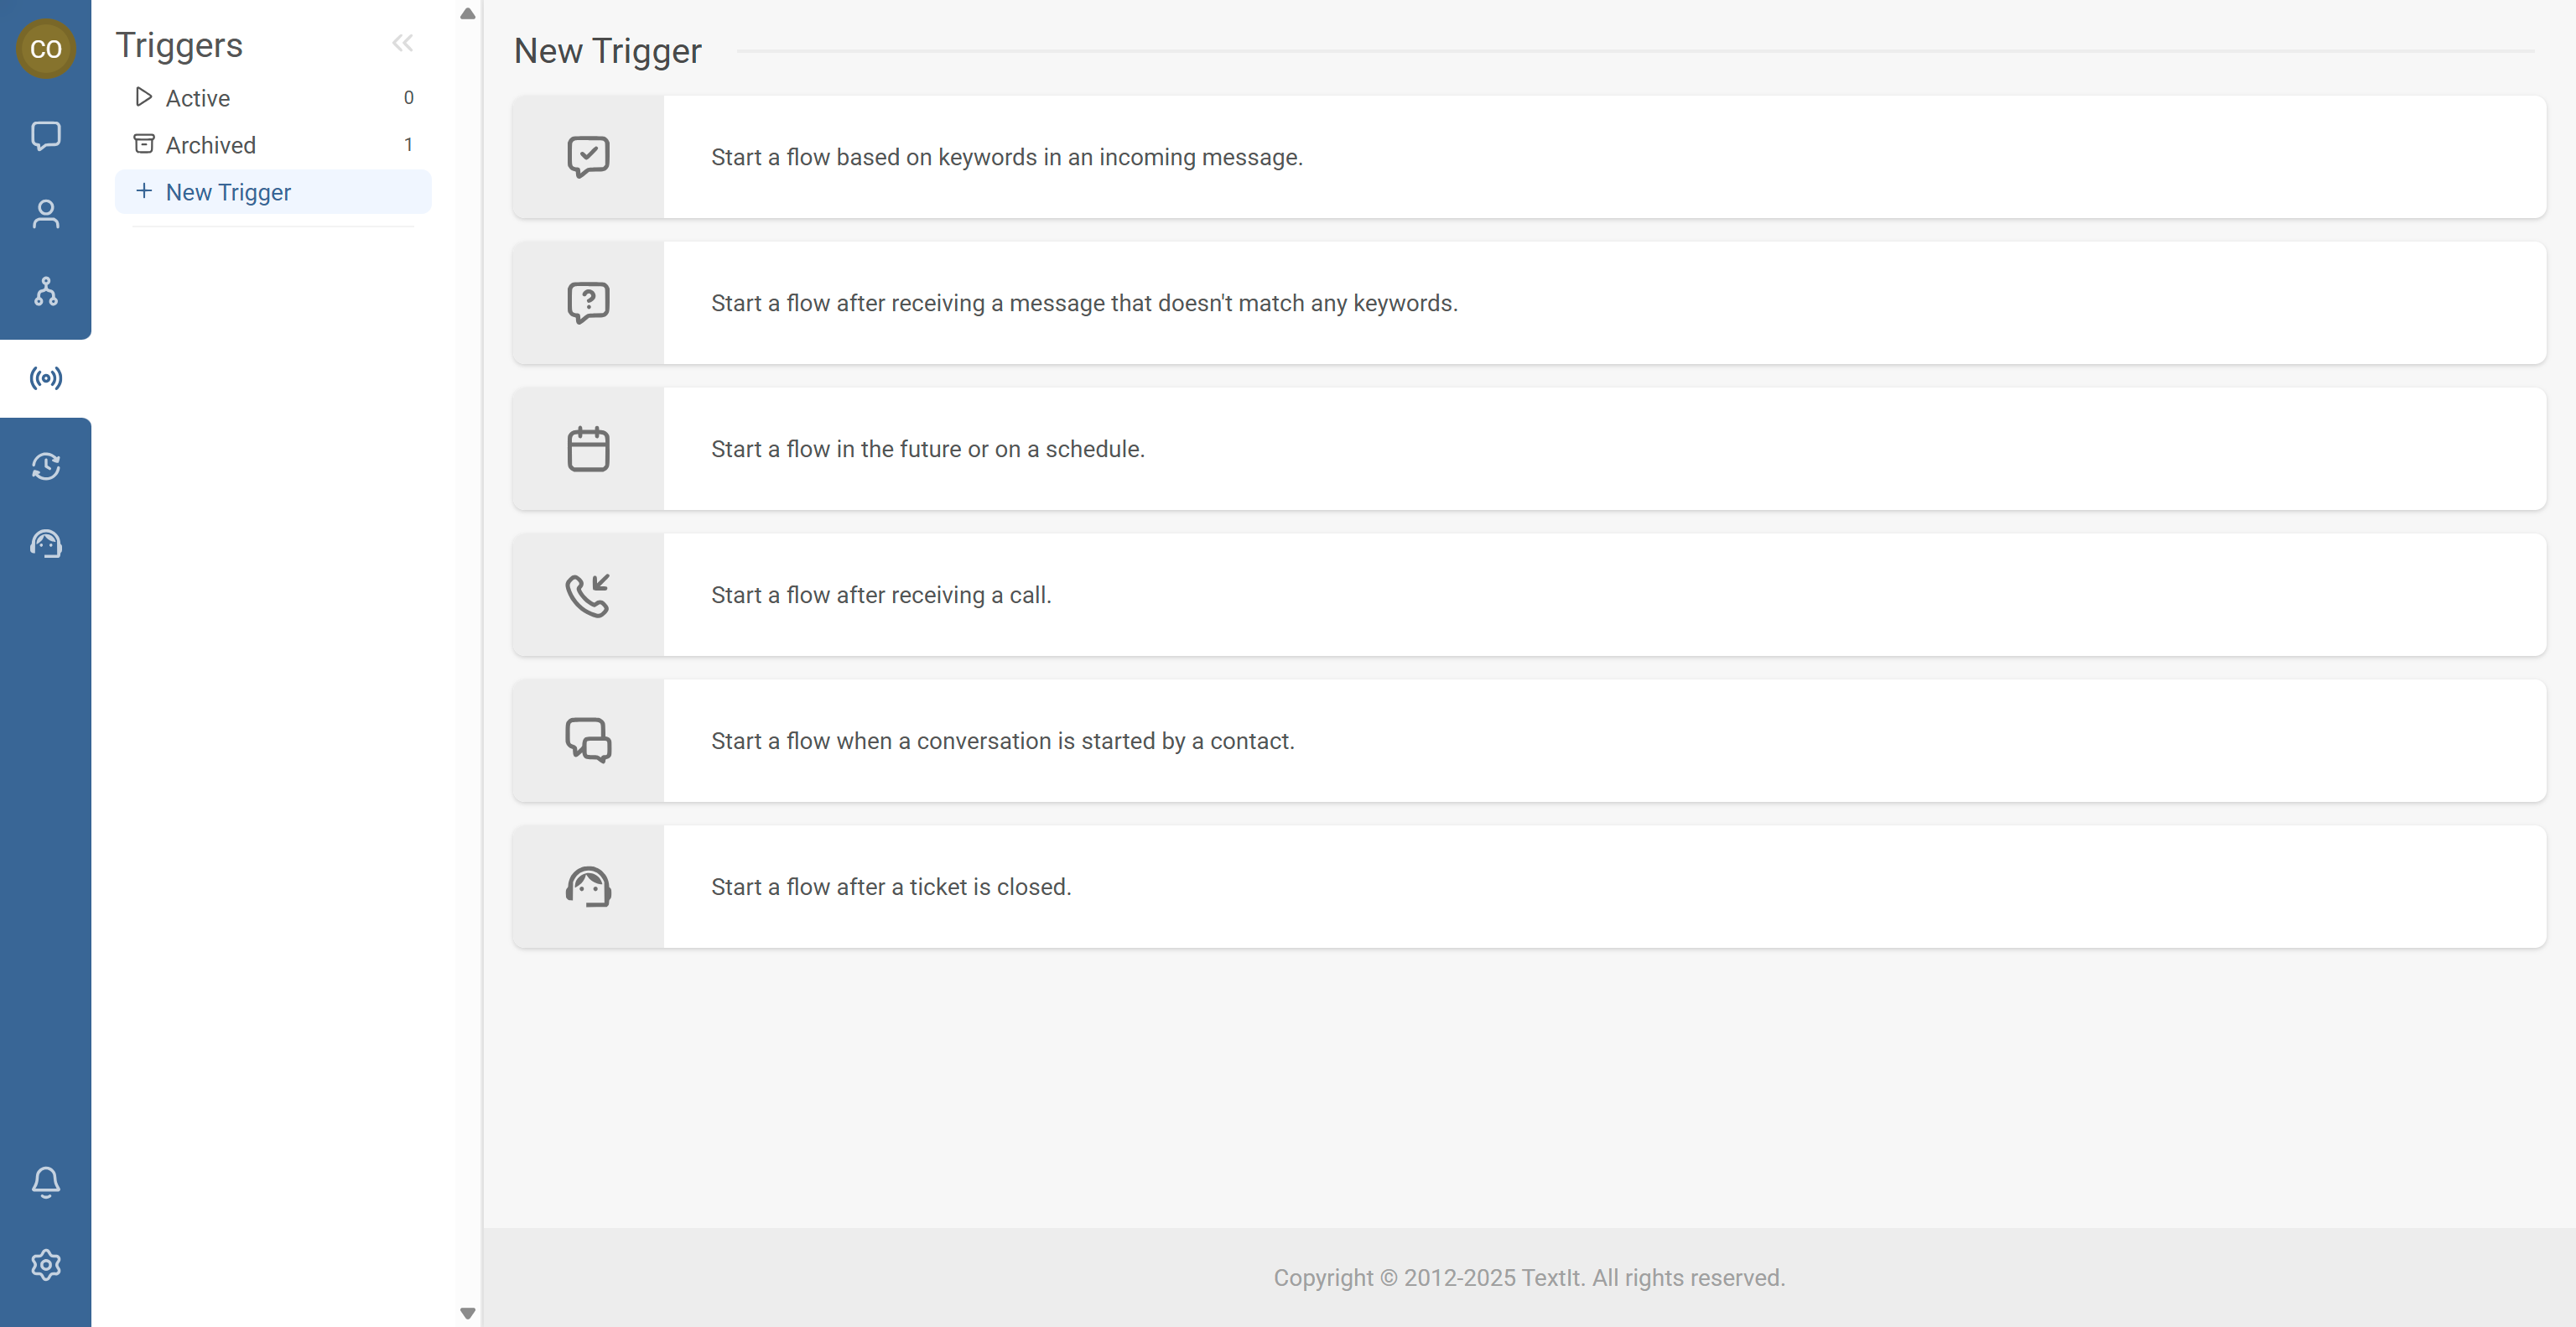Viewport: 2576px width, 1327px height.
Task: Open the Campaigns clock sidebar icon
Action: click(x=45, y=466)
